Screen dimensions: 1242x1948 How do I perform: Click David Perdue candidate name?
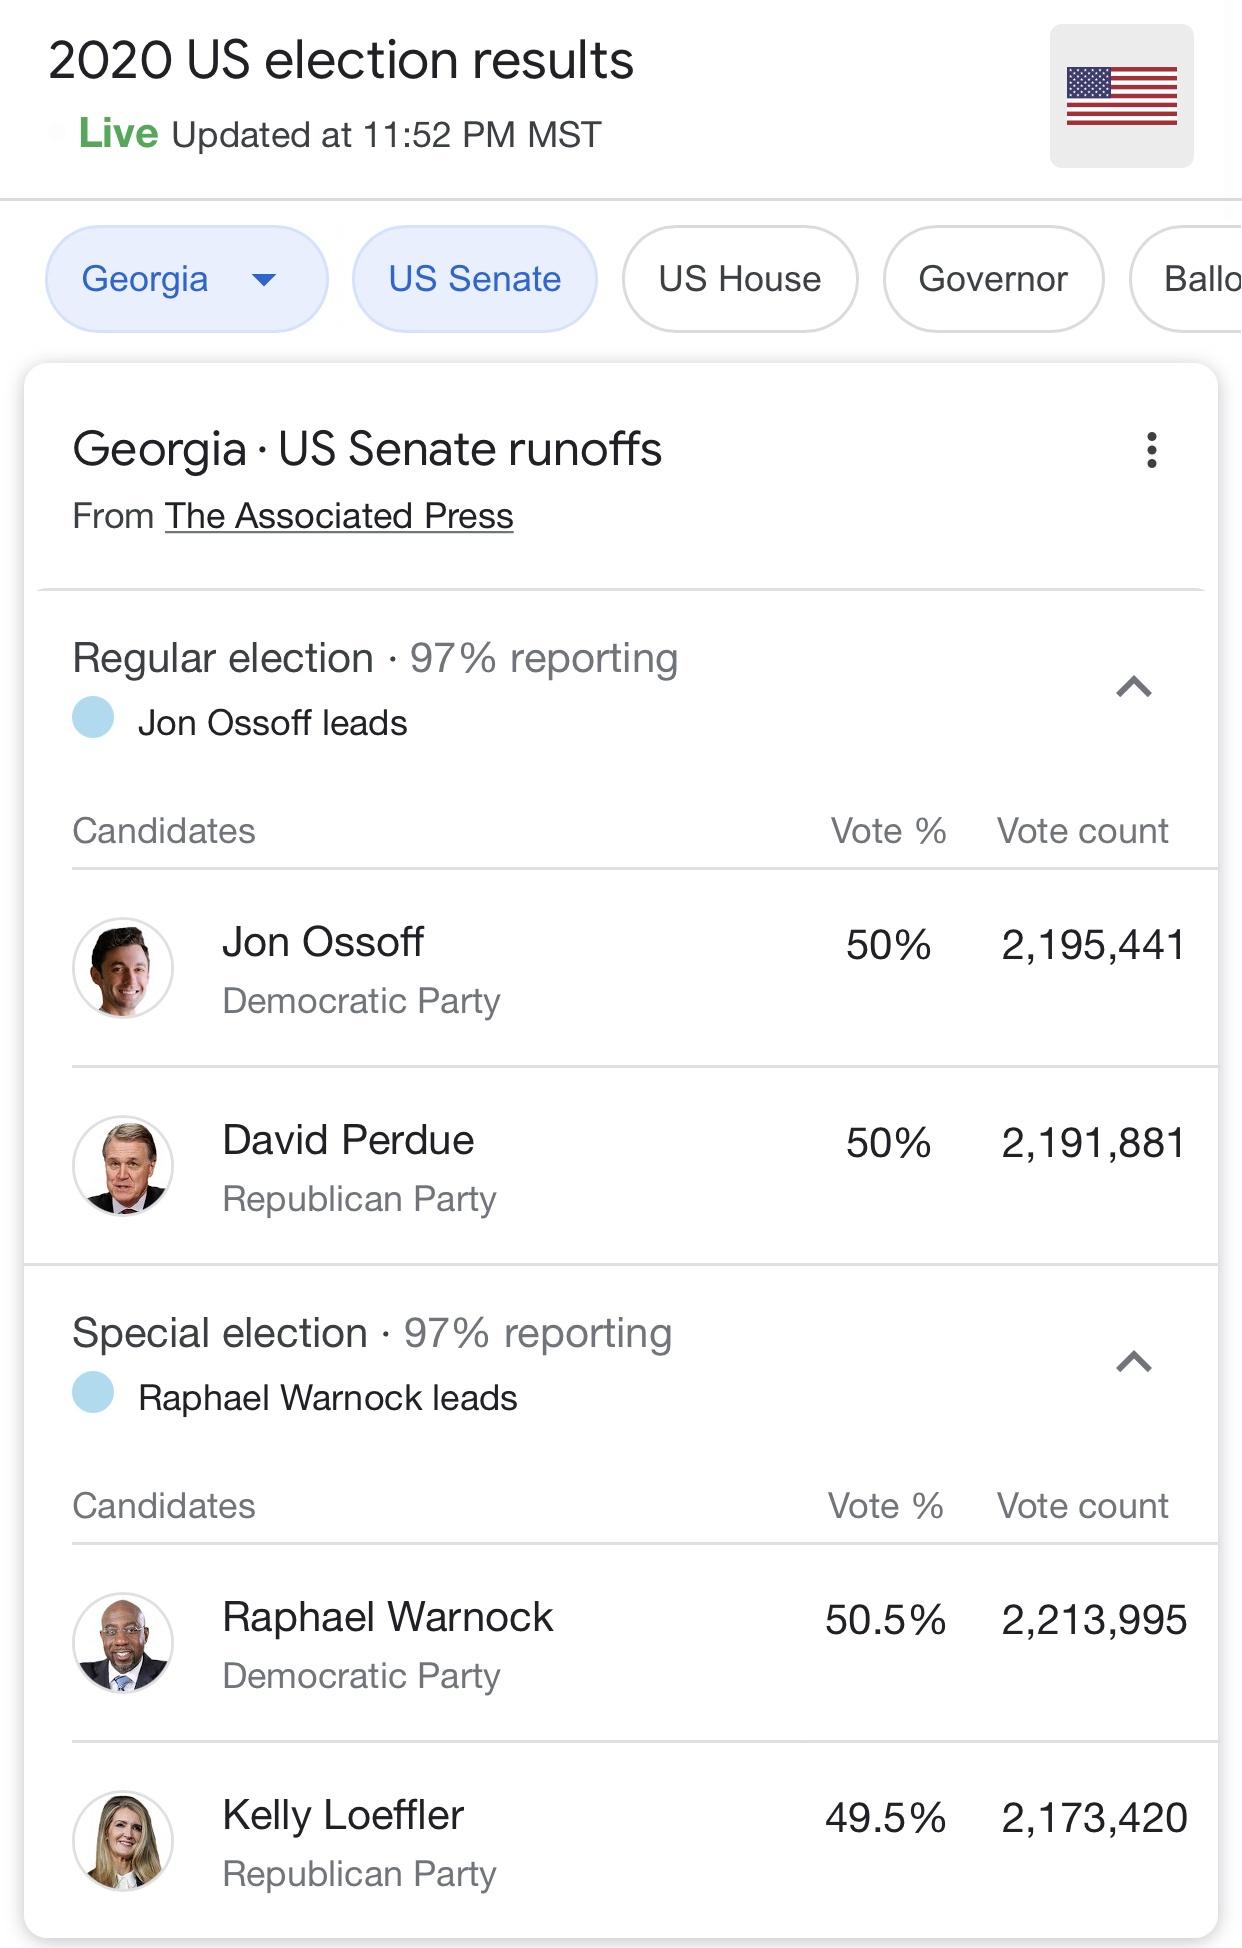348,1140
